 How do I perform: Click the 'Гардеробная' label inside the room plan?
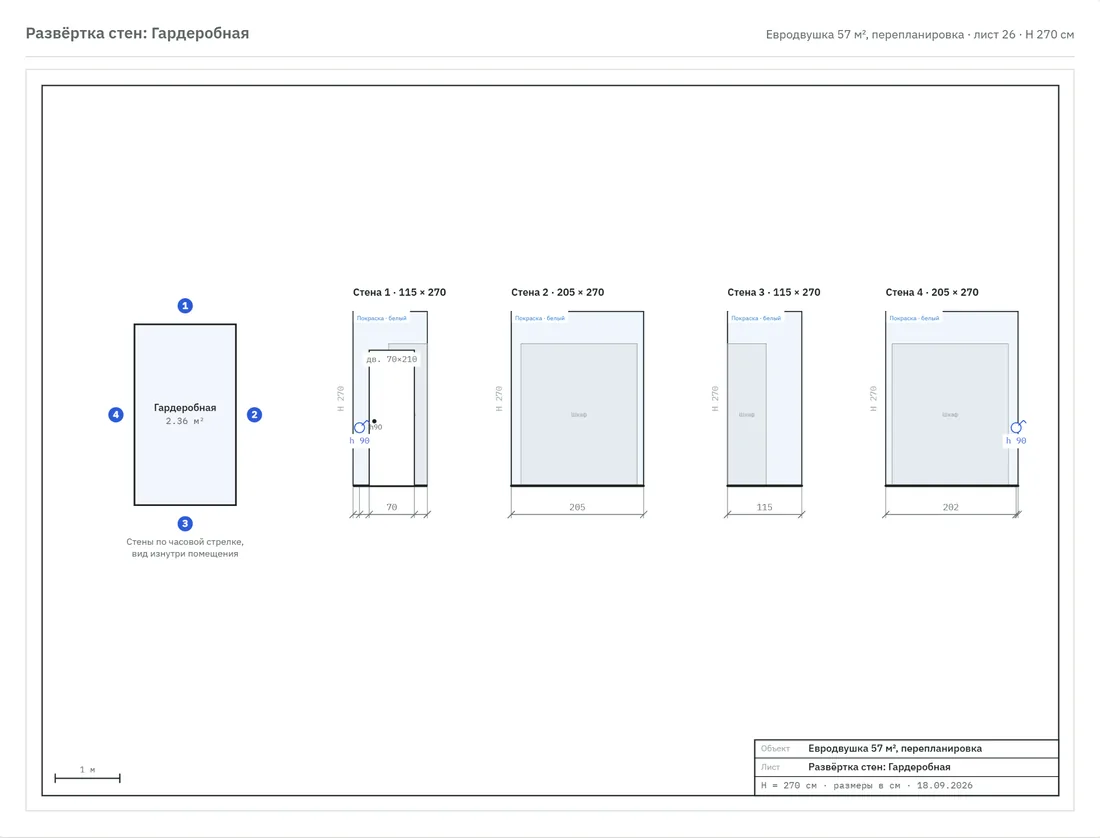[185, 407]
